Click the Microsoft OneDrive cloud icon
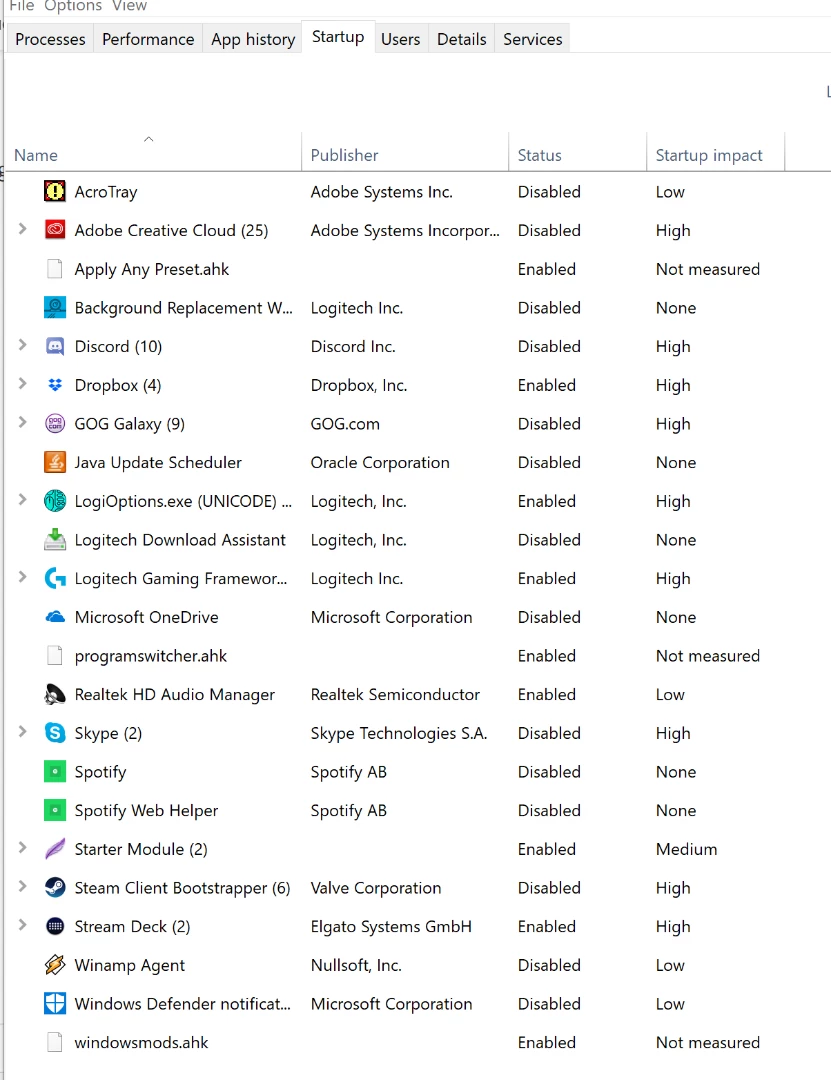This screenshot has height=1080, width=831. coord(55,616)
